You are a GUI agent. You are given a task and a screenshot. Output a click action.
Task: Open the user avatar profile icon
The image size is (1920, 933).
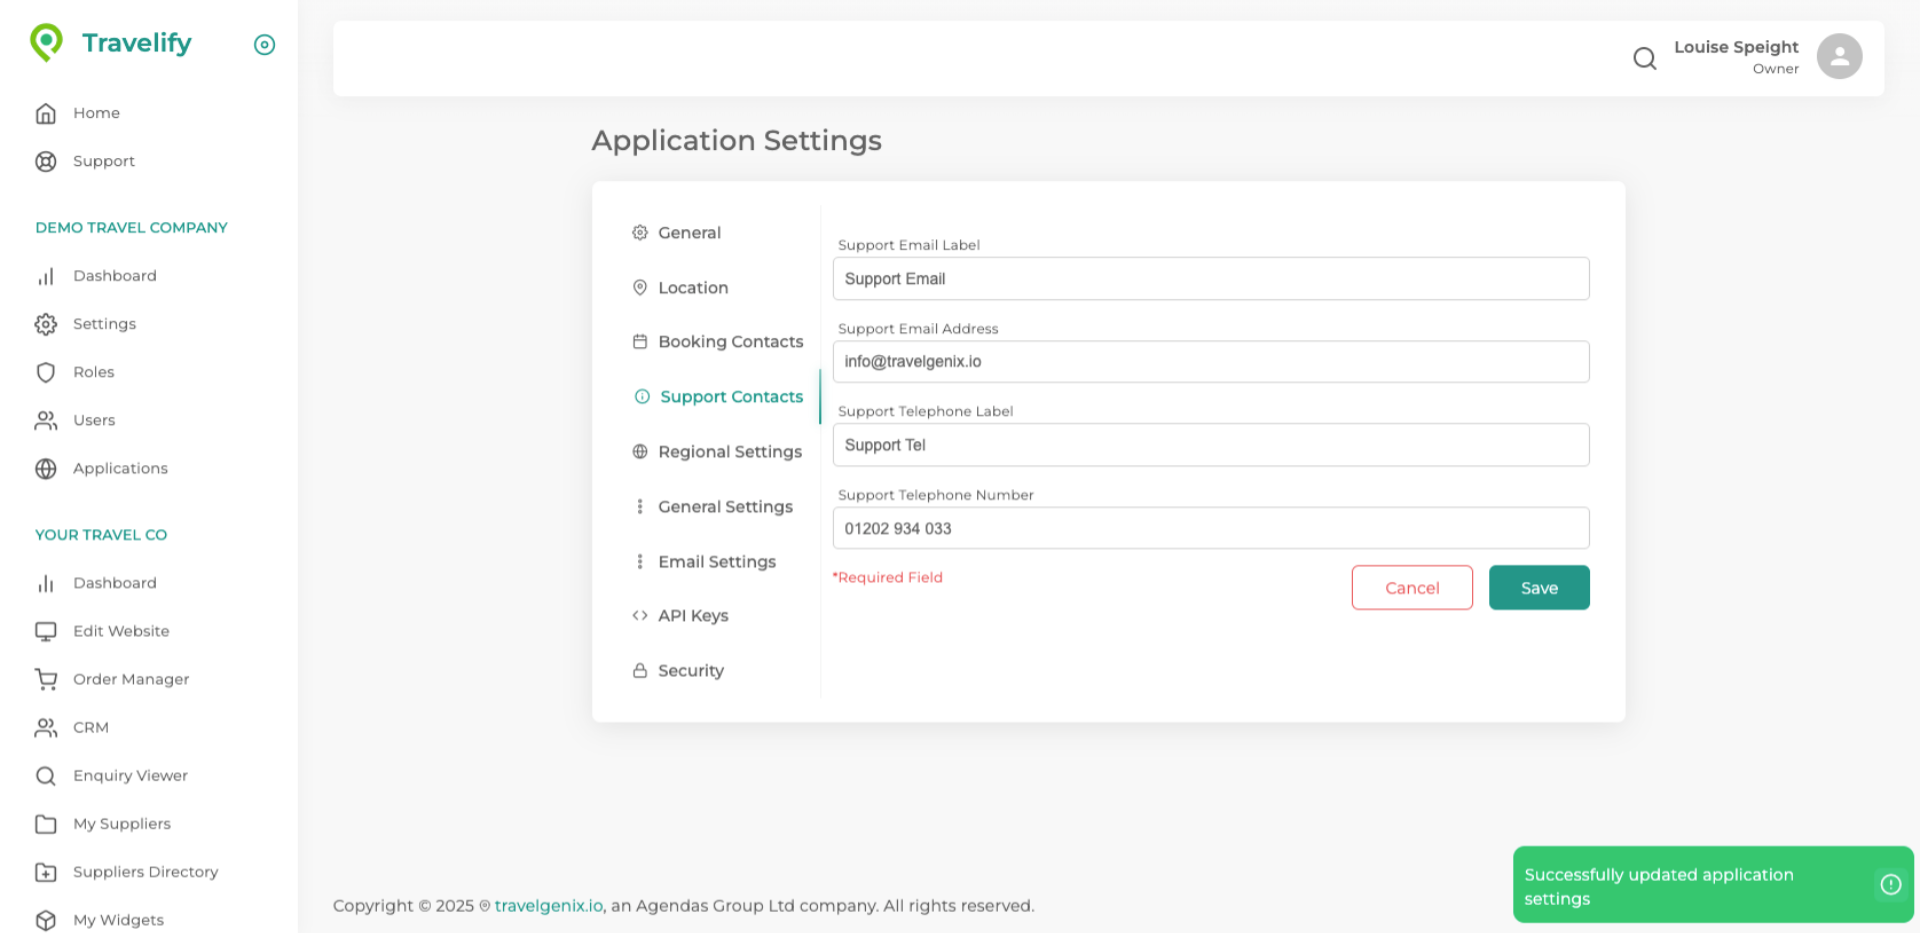pyautogui.click(x=1839, y=57)
